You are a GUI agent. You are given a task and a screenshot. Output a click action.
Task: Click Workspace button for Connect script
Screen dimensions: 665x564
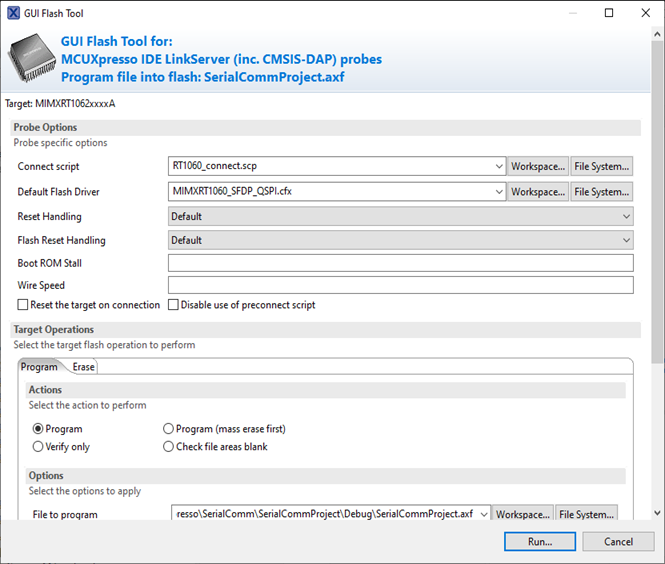point(538,167)
